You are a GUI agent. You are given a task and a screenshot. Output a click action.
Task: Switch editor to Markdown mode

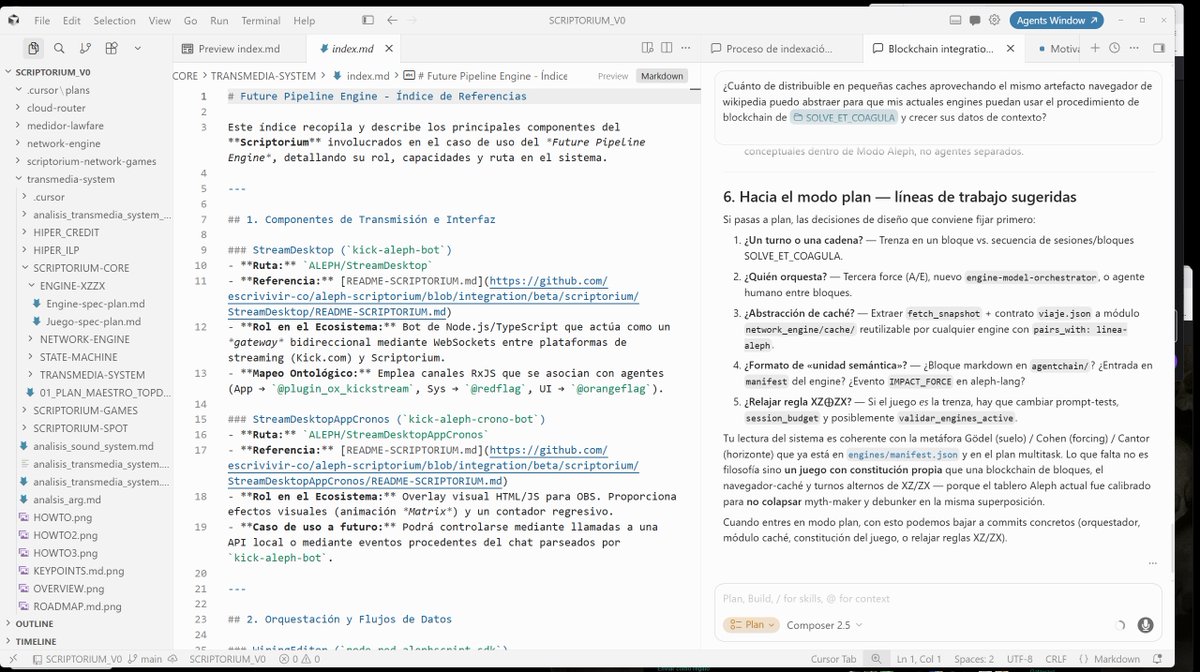click(662, 76)
